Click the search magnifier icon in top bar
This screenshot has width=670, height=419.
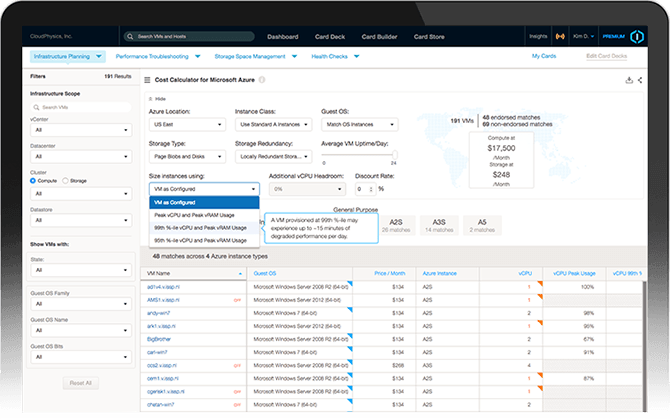pos(130,36)
